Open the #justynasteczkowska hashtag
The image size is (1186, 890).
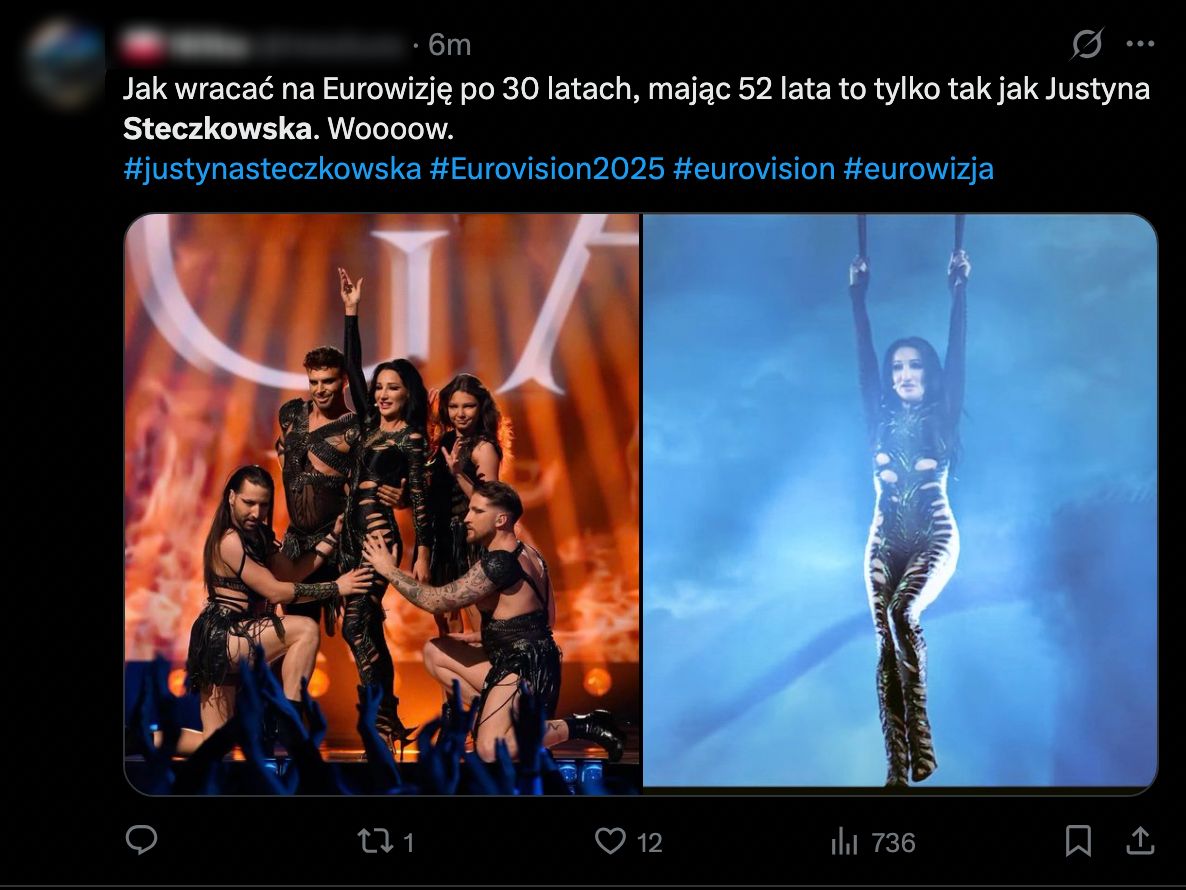[272, 169]
